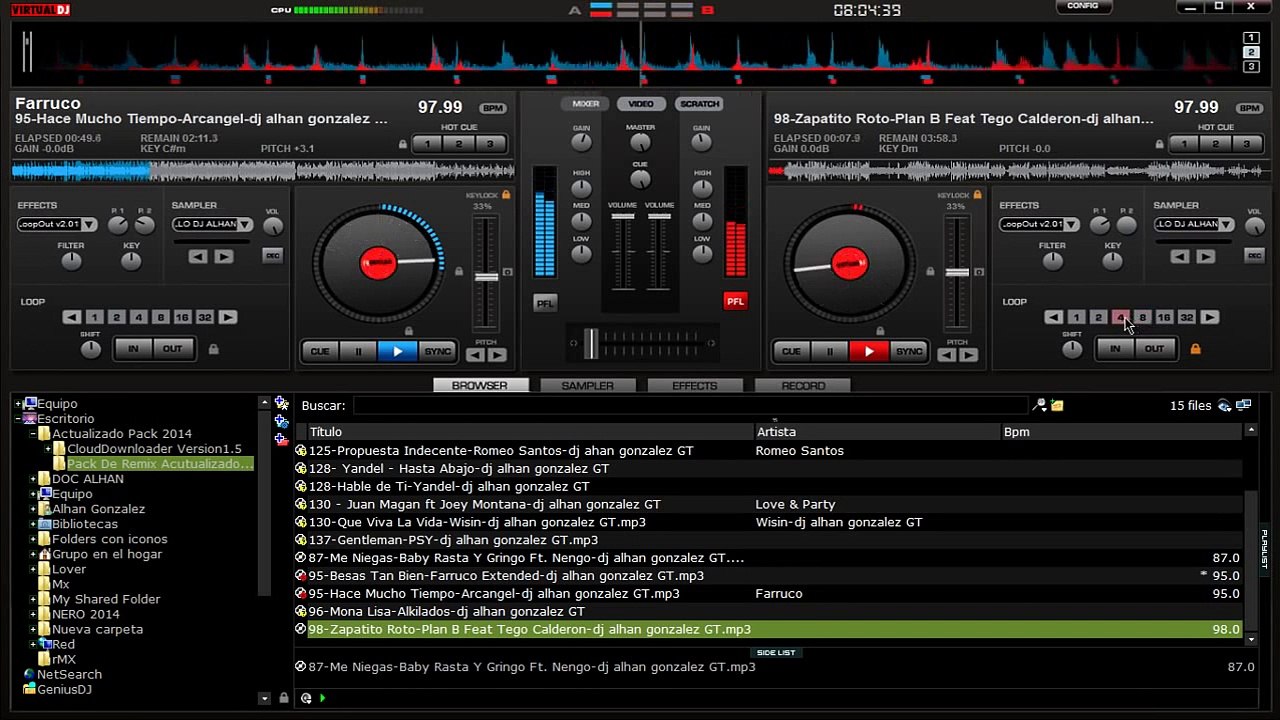Screen dimensions: 1280x720
Task: Click left deck sampler REC button
Action: pyautogui.click(x=272, y=256)
